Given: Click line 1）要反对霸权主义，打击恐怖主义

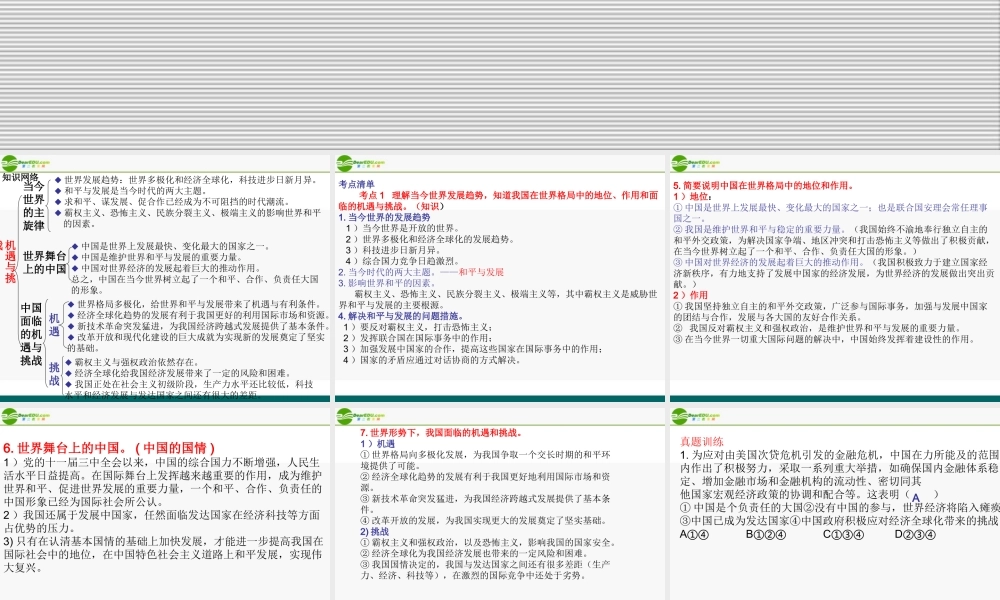Looking at the screenshot, I should pos(418,327).
